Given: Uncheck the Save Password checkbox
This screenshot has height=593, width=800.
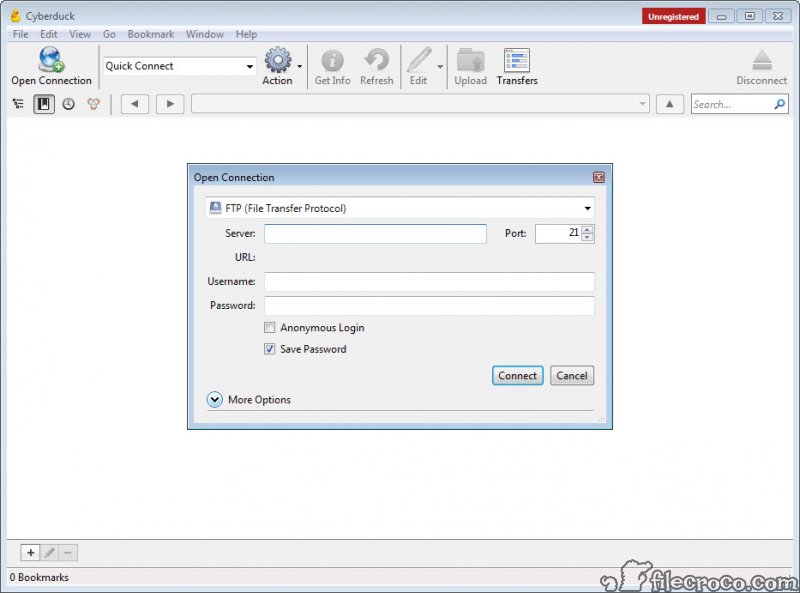Looking at the screenshot, I should [x=269, y=349].
